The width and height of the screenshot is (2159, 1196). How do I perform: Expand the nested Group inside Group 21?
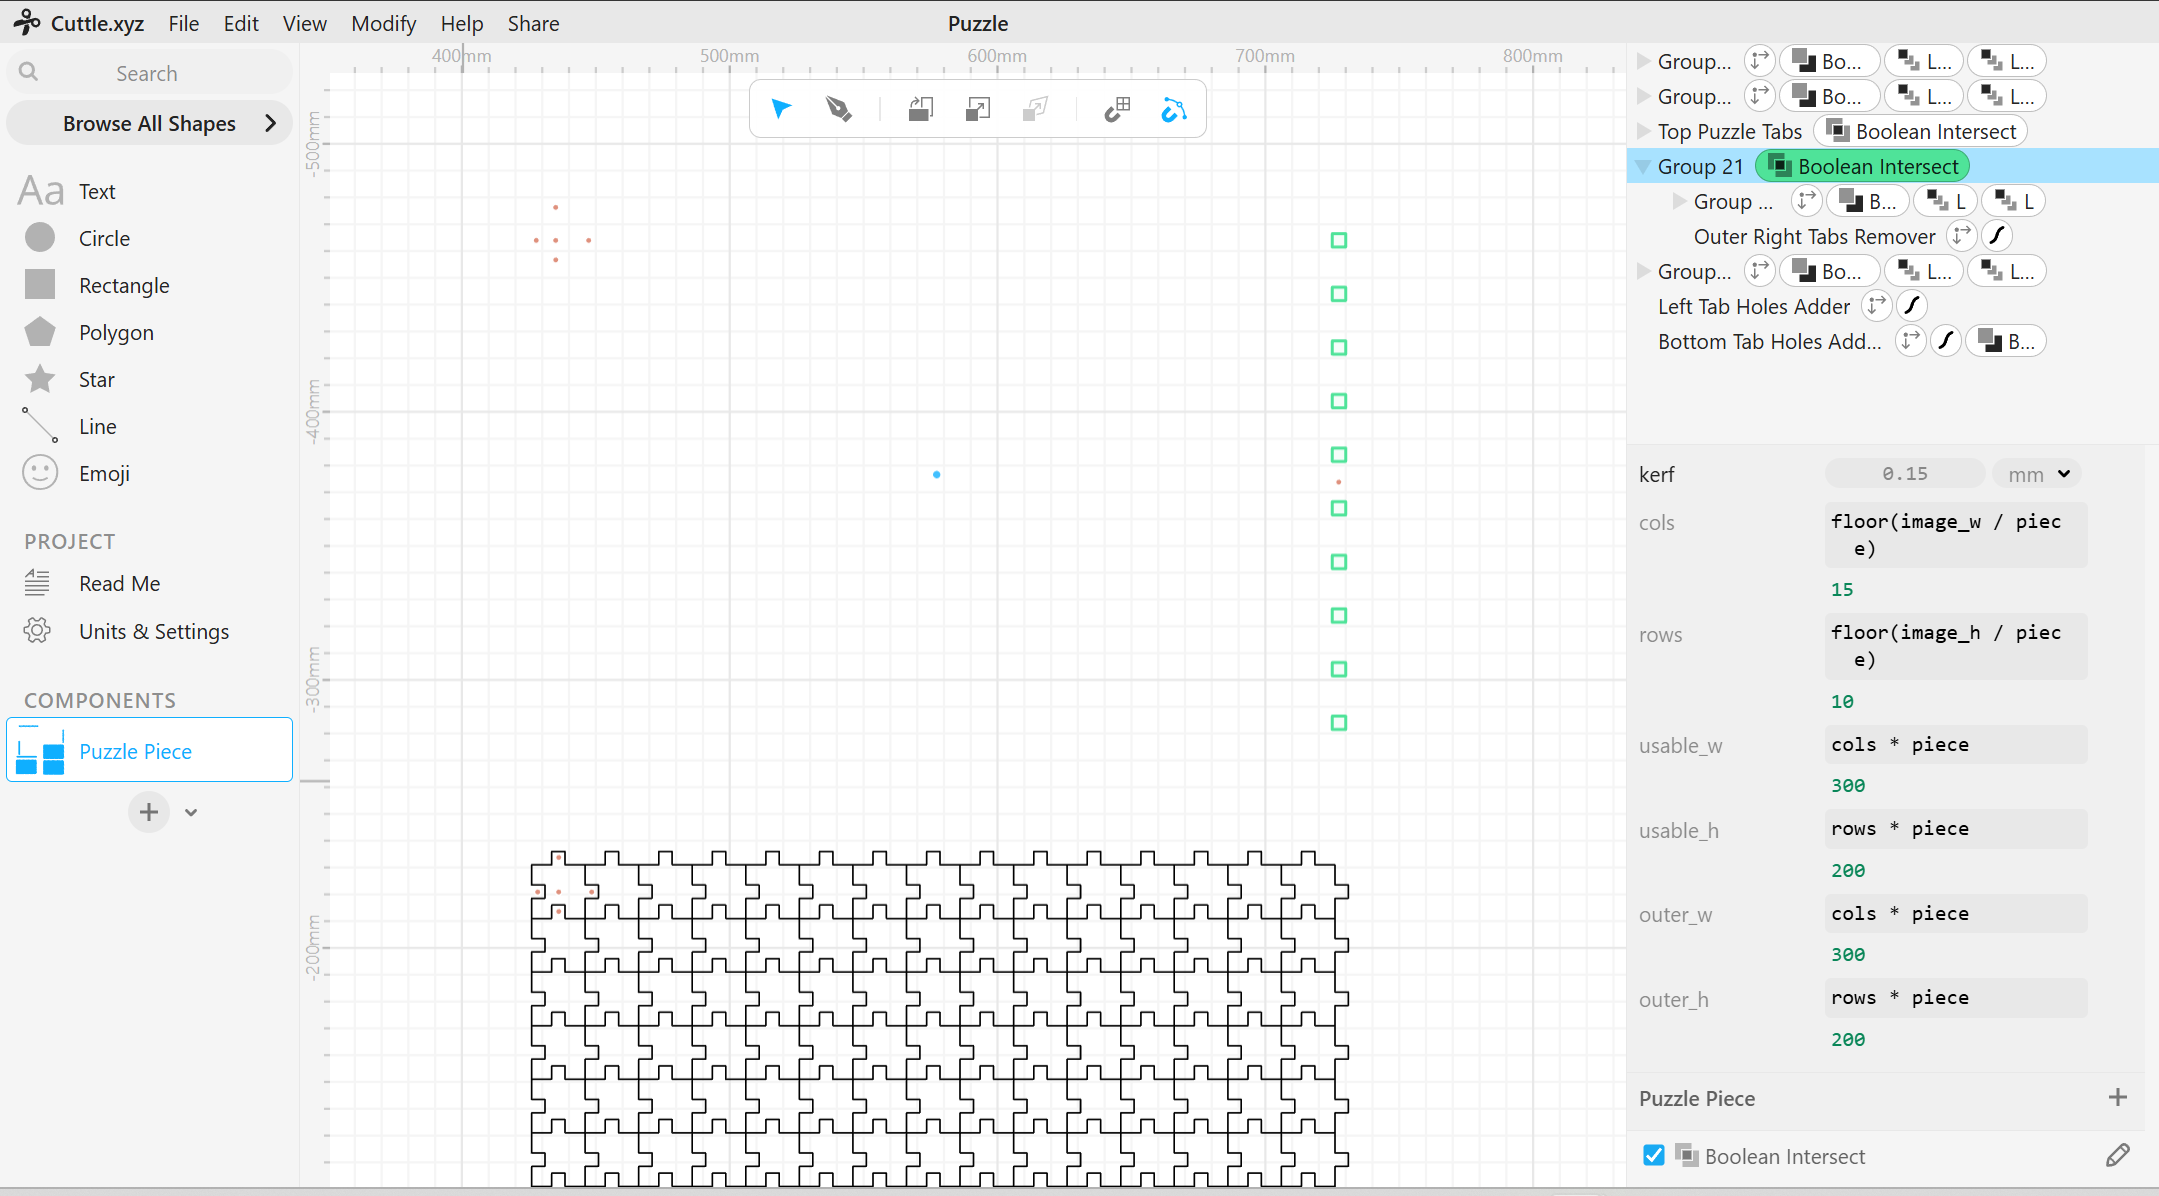[x=1679, y=201]
